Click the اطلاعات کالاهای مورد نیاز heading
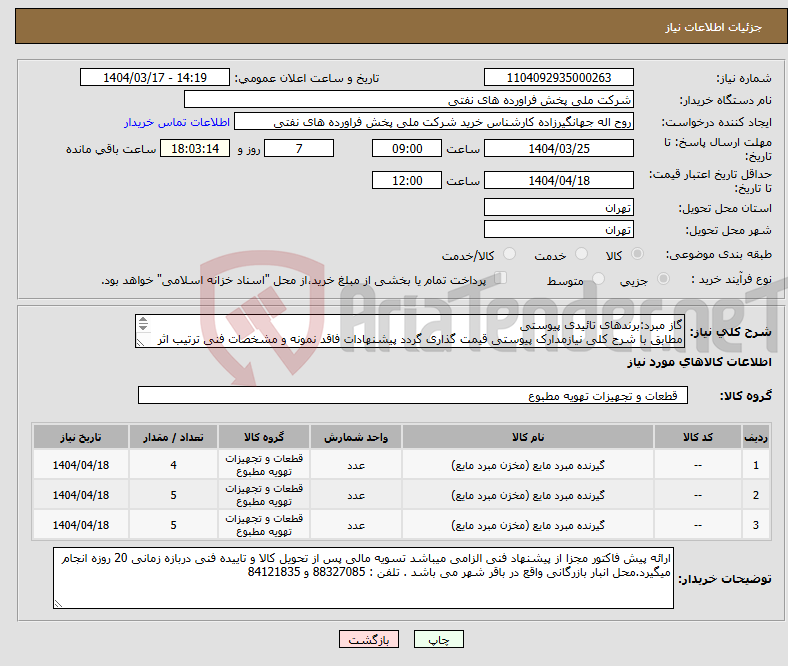 tap(699, 362)
